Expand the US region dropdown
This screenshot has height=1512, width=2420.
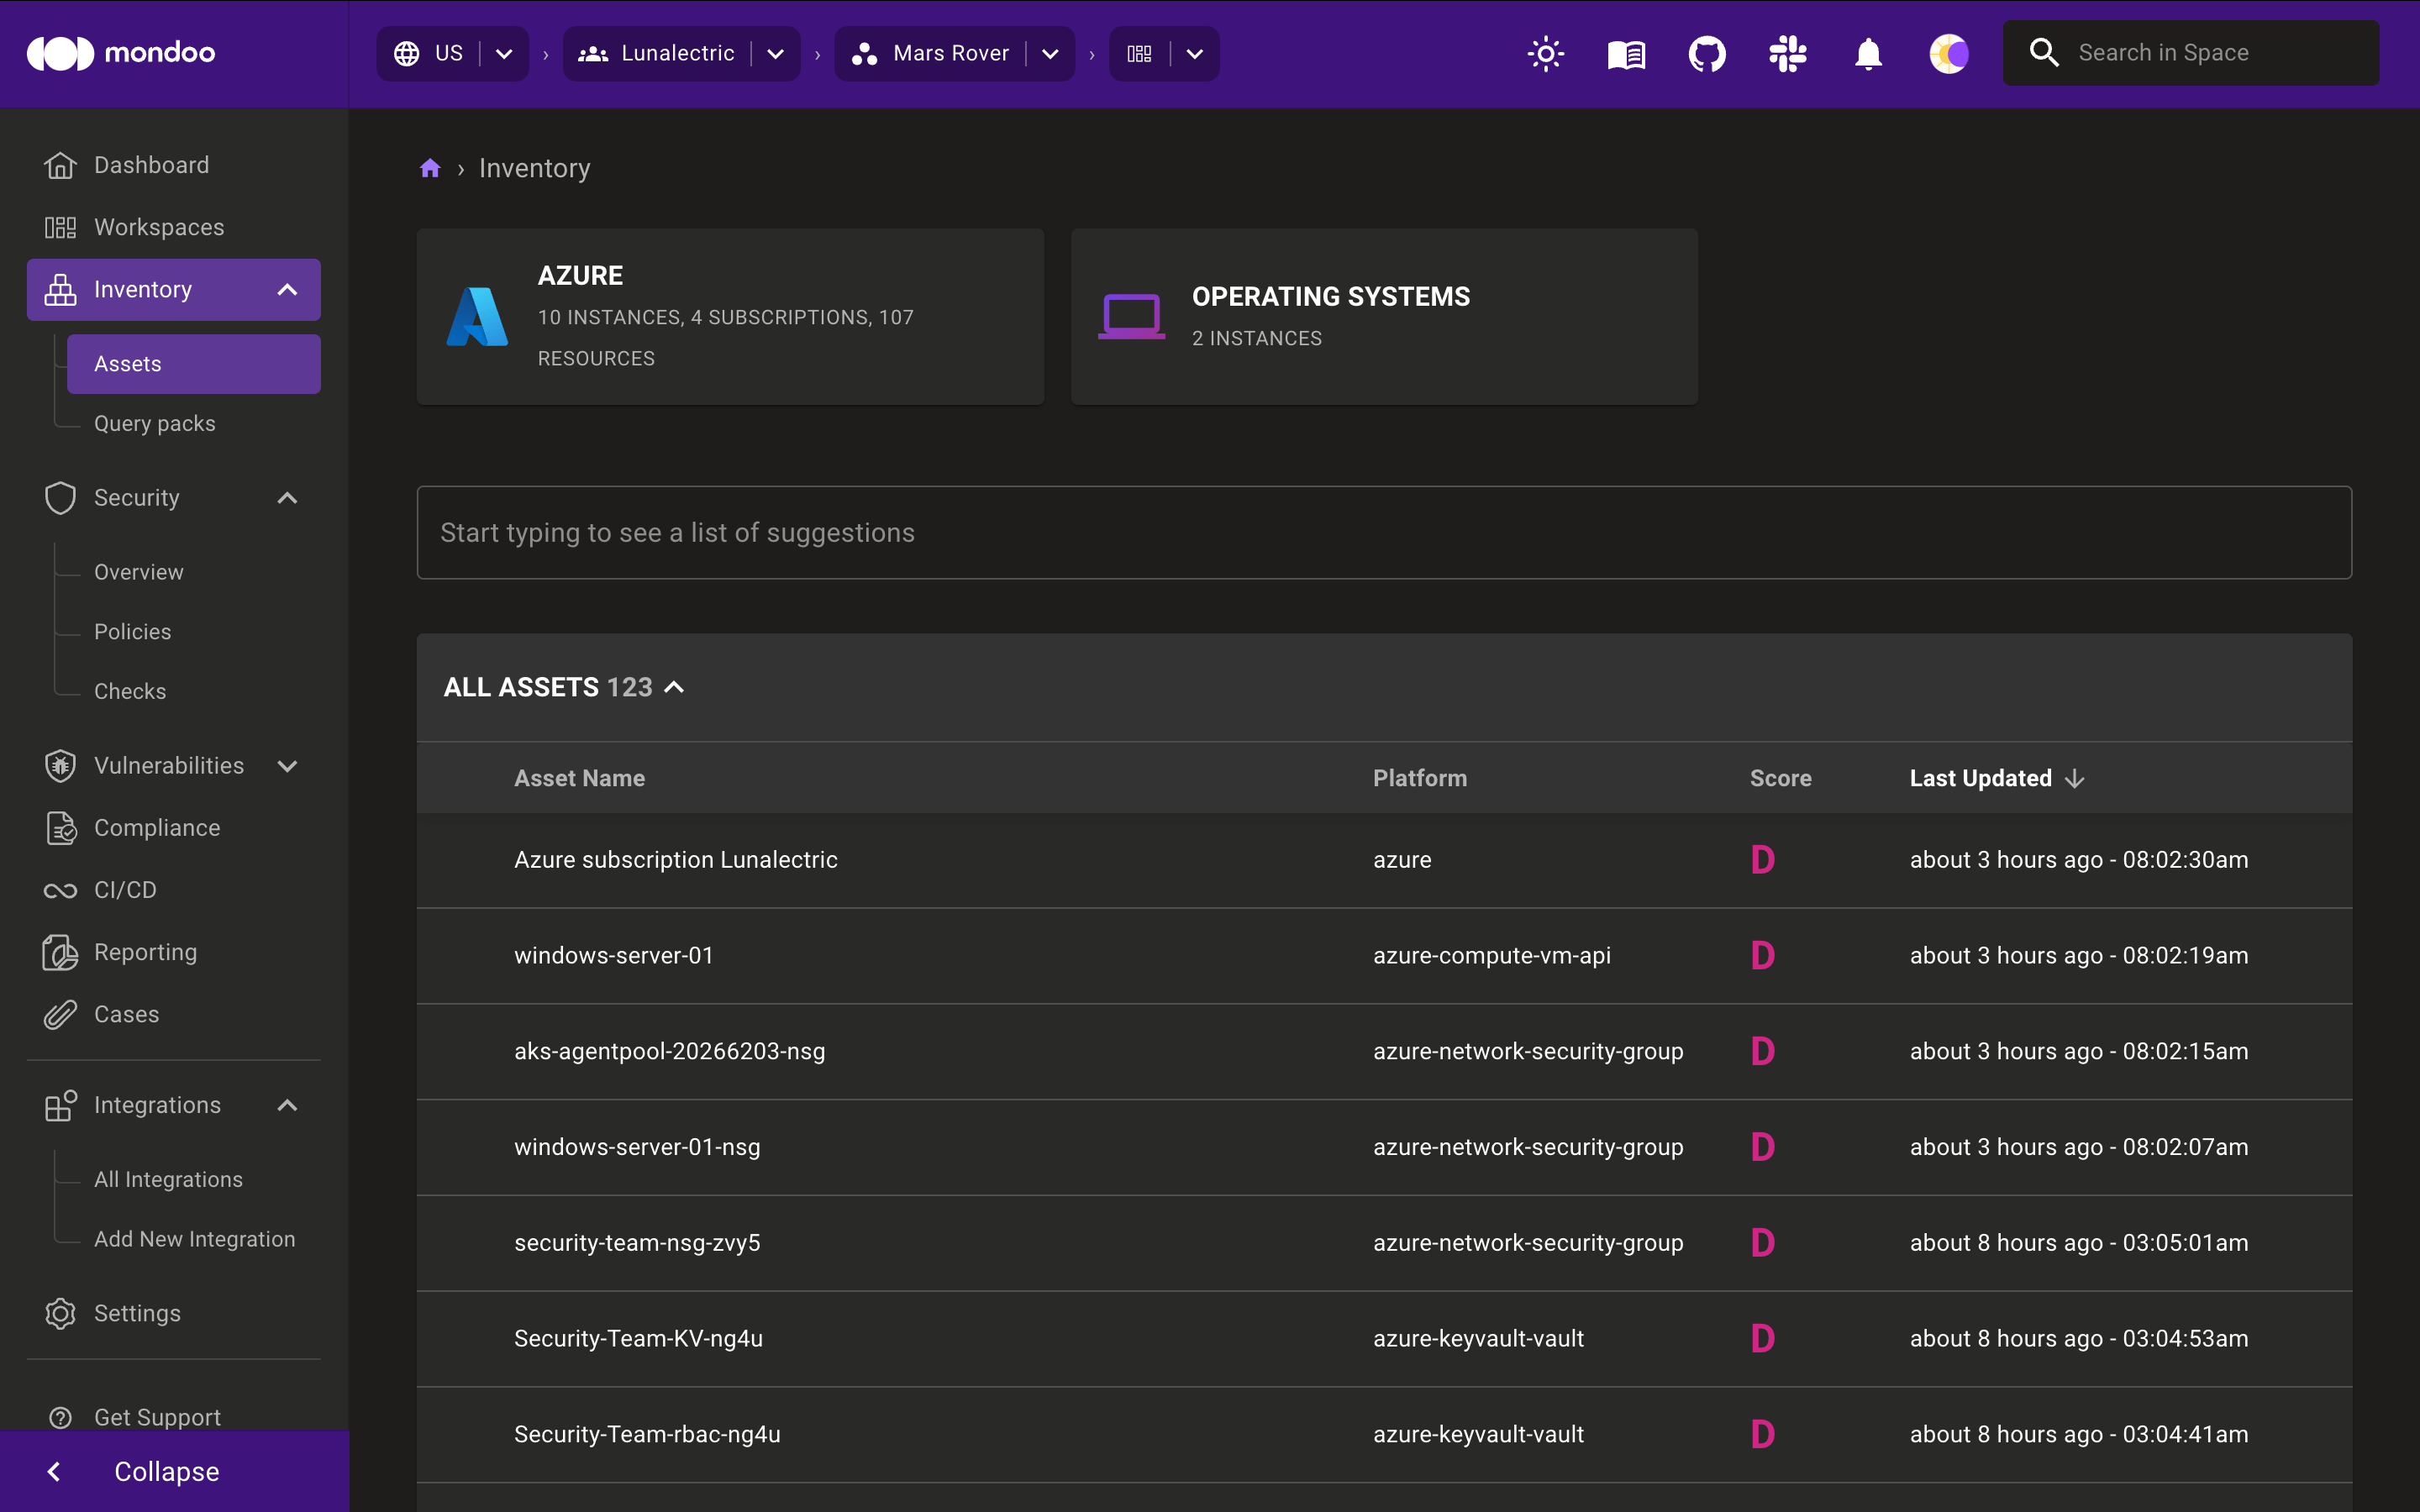(x=505, y=52)
